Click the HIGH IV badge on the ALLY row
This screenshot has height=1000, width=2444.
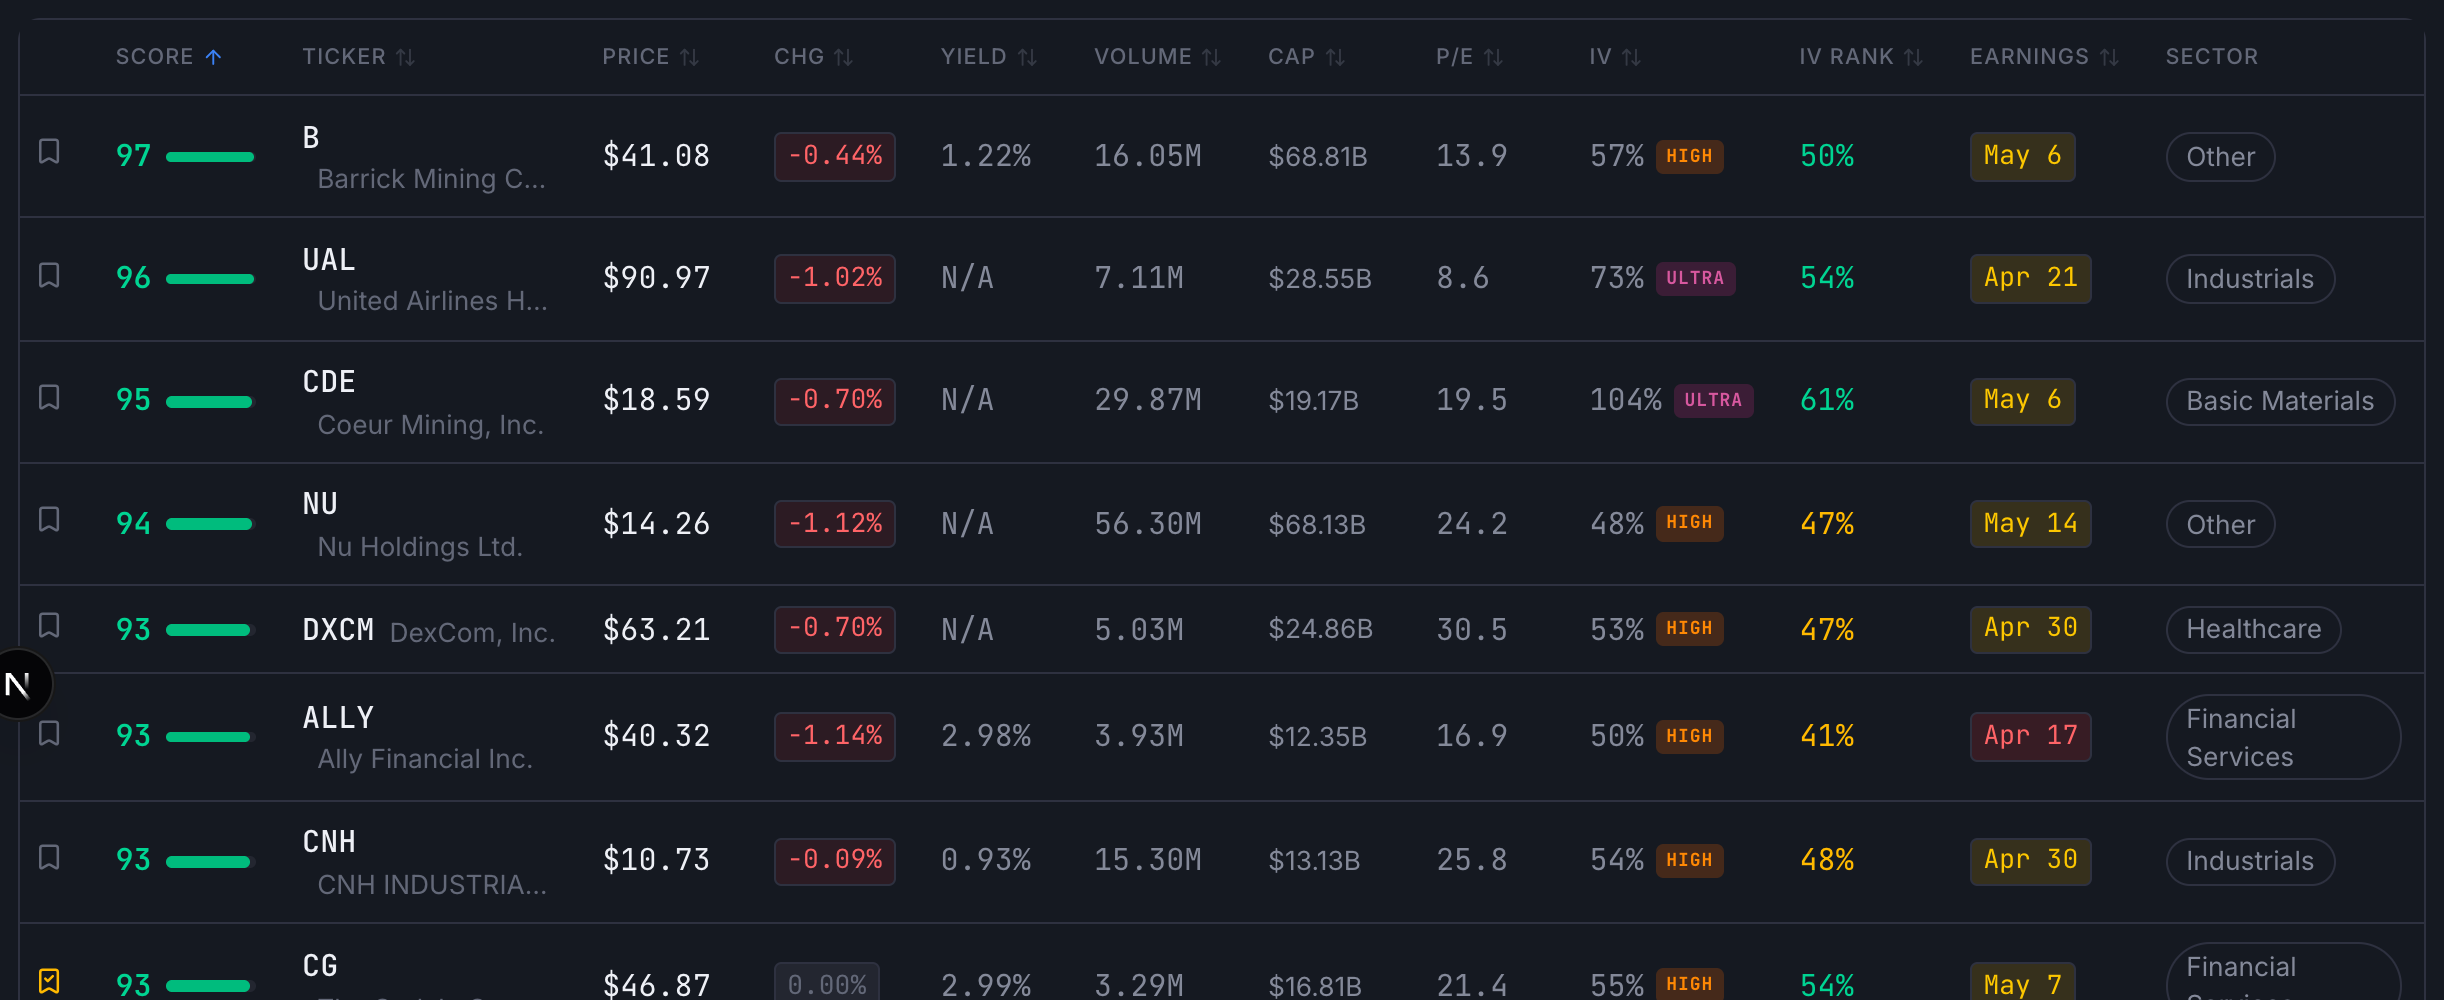coord(1690,736)
